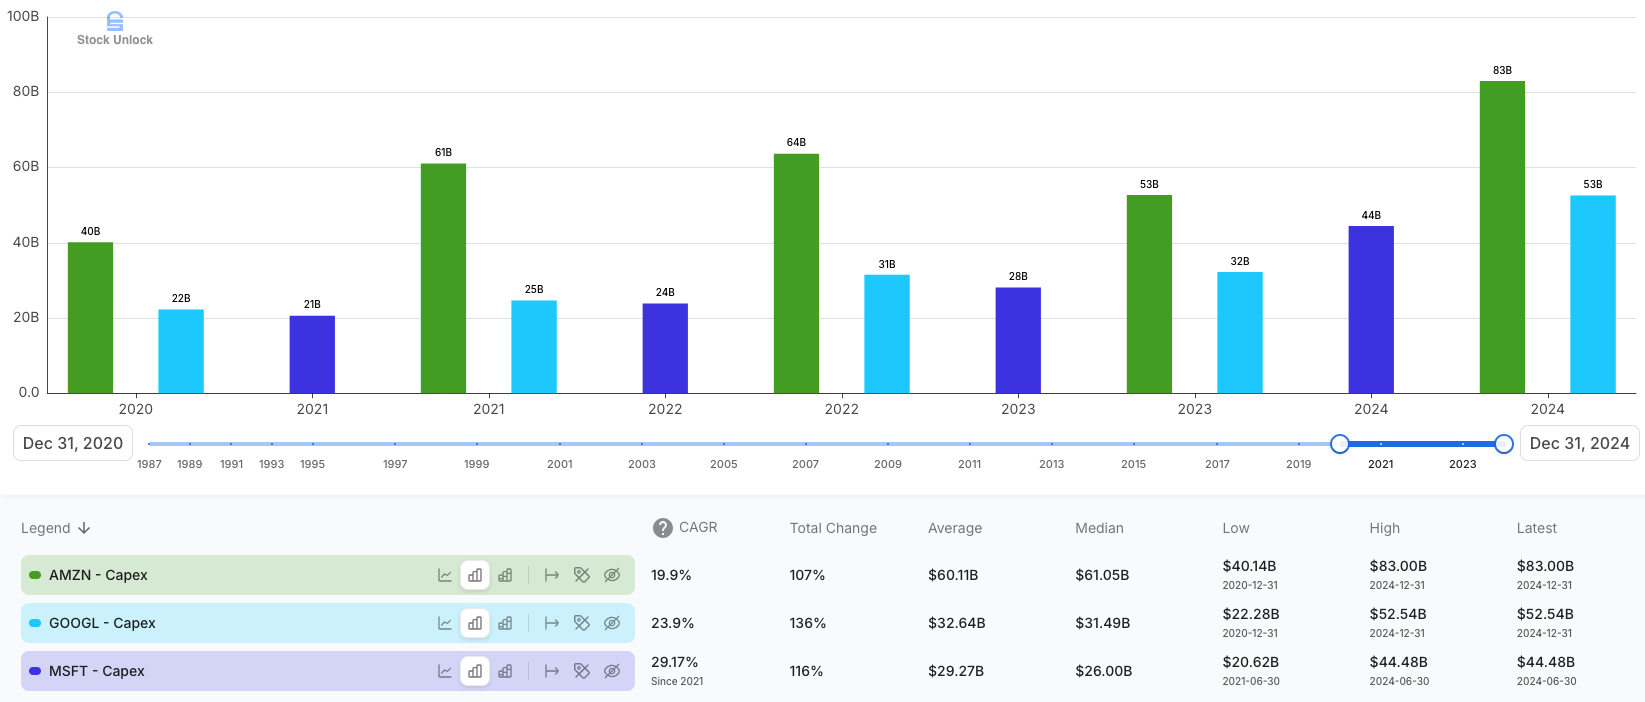Click the 22B cyan bar for 2020
Image resolution: width=1645 pixels, height=702 pixels.
[181, 351]
